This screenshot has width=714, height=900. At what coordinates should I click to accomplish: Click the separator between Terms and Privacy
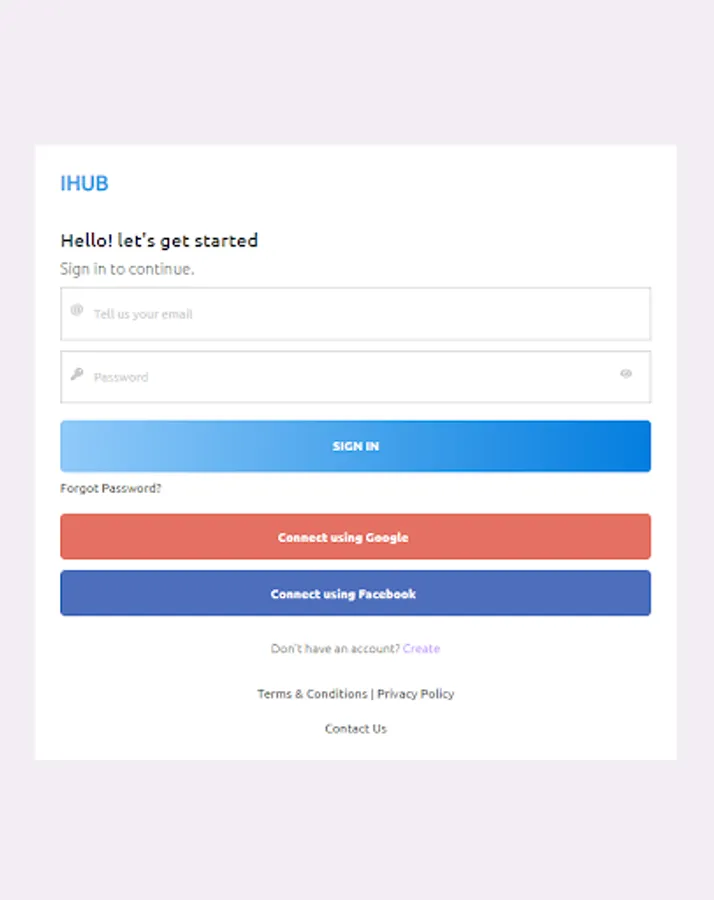372,694
